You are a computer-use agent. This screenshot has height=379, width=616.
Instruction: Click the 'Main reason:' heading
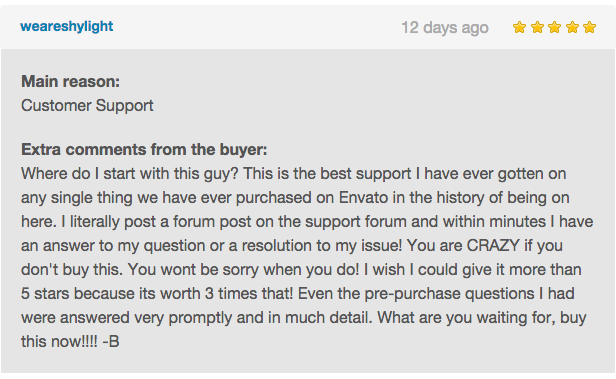(70, 81)
